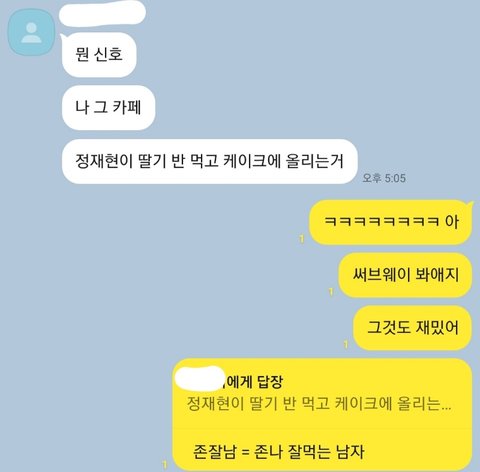Select the '써브웨이 봐애지' yellow bubble
This screenshot has height=472, width=480.
click(x=405, y=275)
